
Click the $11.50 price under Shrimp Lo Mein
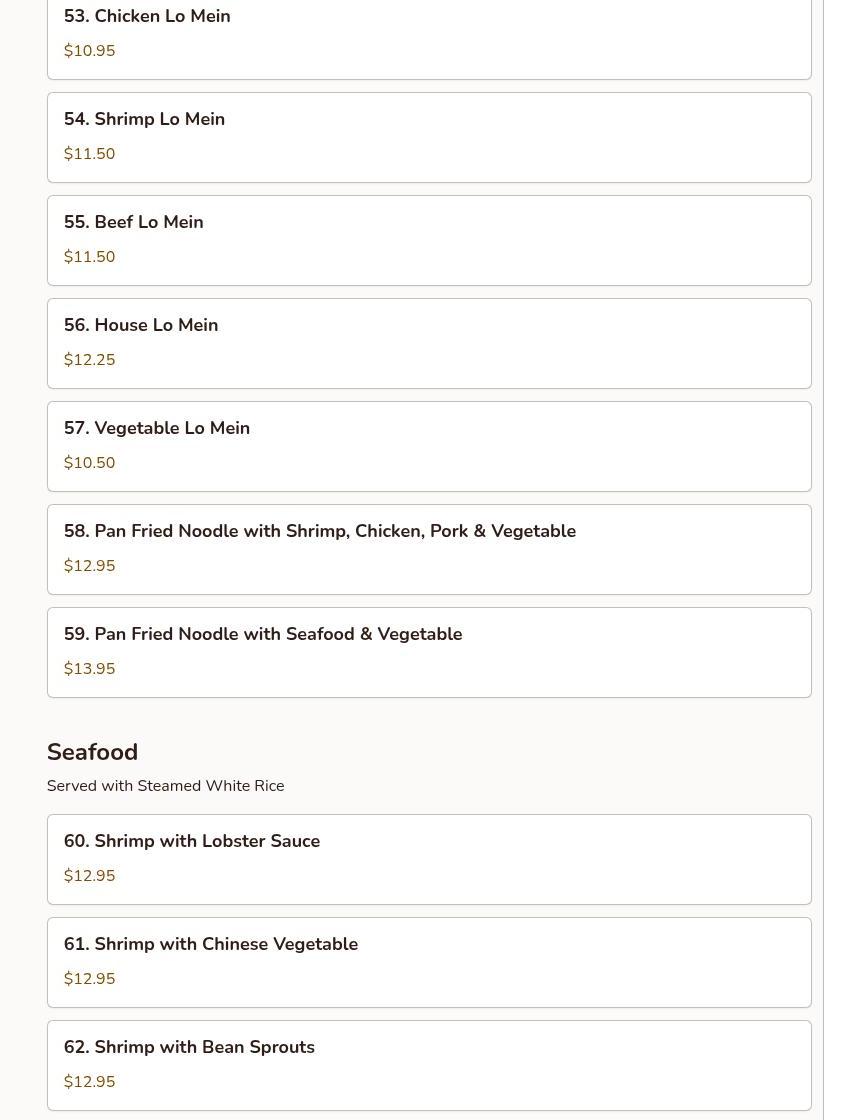point(89,154)
